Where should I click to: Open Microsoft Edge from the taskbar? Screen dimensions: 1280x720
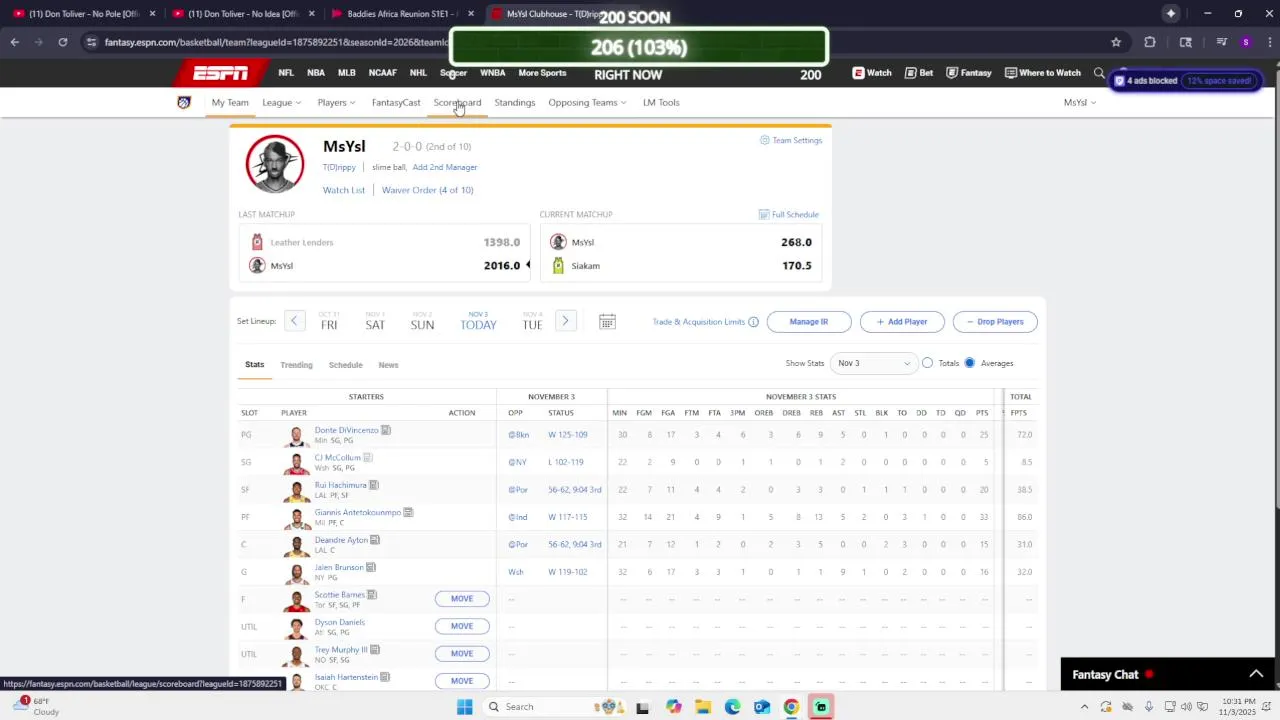(x=732, y=707)
